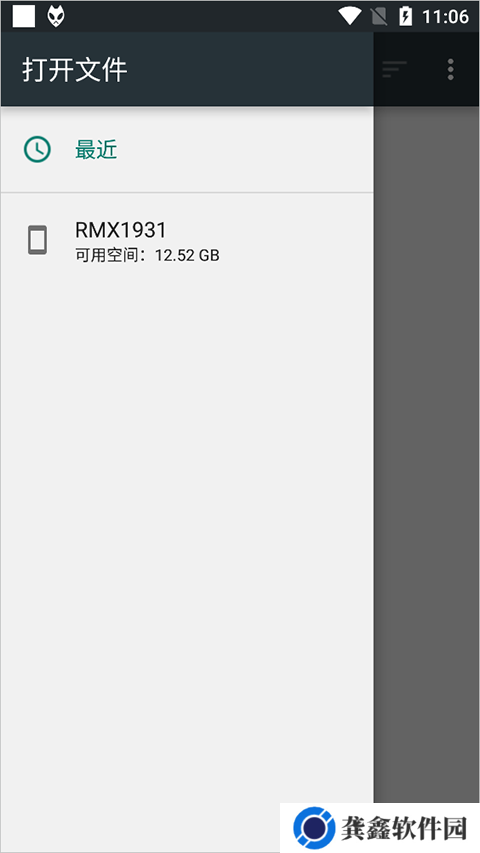Viewport: 480px width, 853px height.
Task: Tap the 11:06 clock in status bar
Action: (x=445, y=17)
